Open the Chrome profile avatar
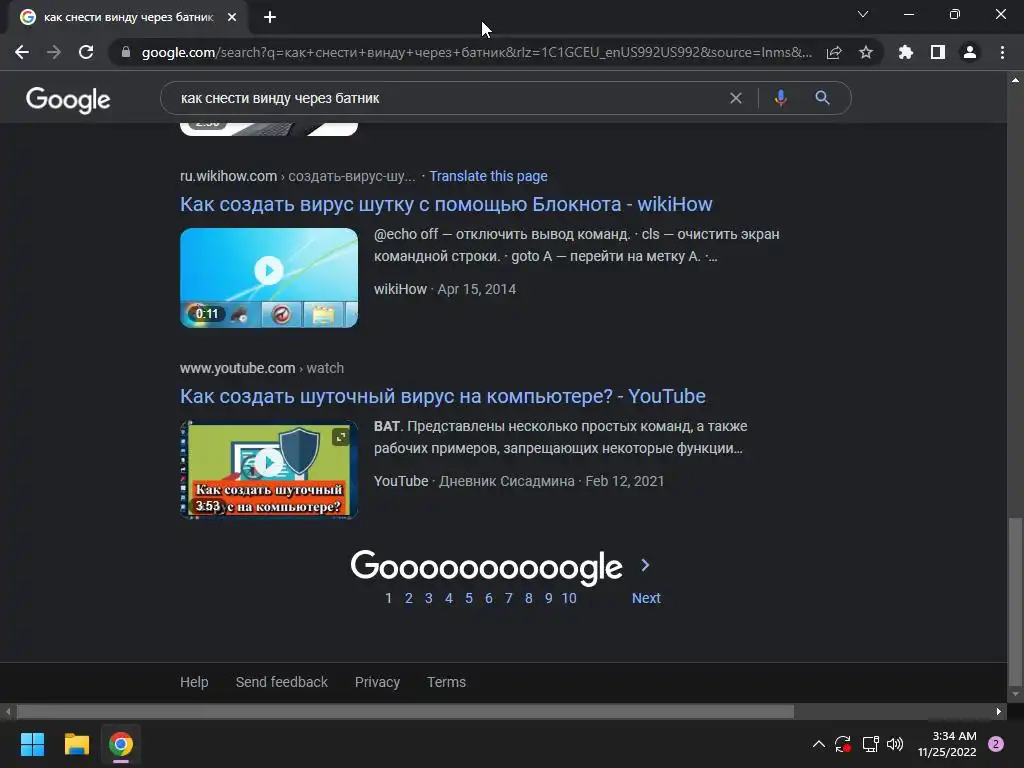 click(970, 52)
